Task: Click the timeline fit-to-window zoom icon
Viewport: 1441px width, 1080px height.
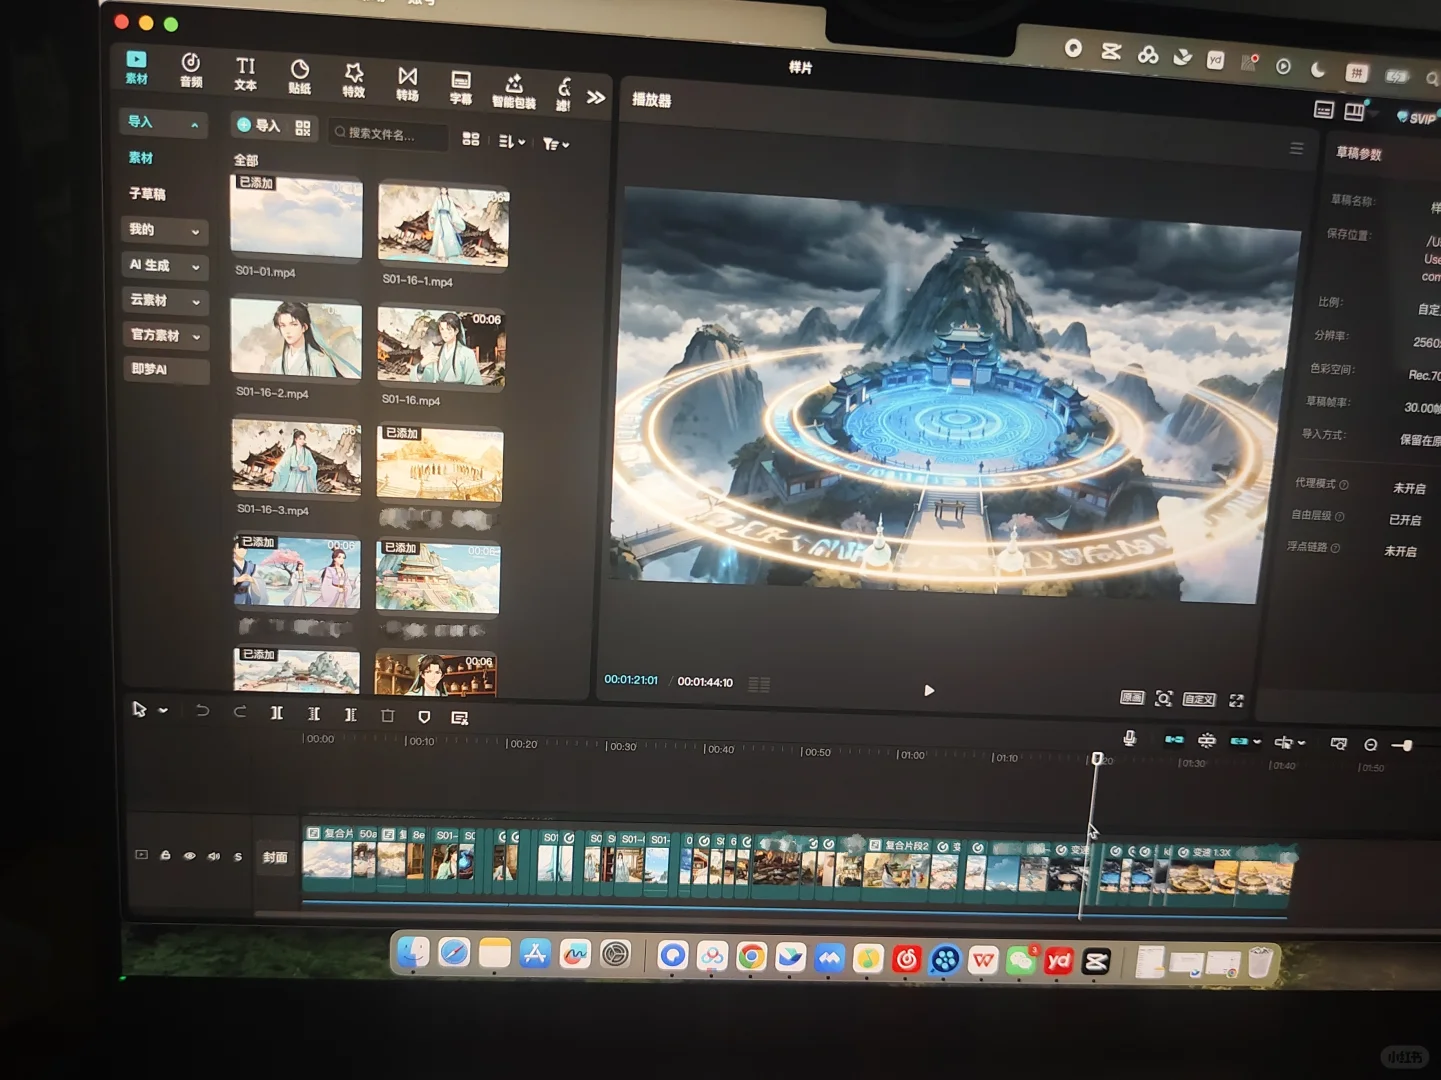Action: point(1338,744)
